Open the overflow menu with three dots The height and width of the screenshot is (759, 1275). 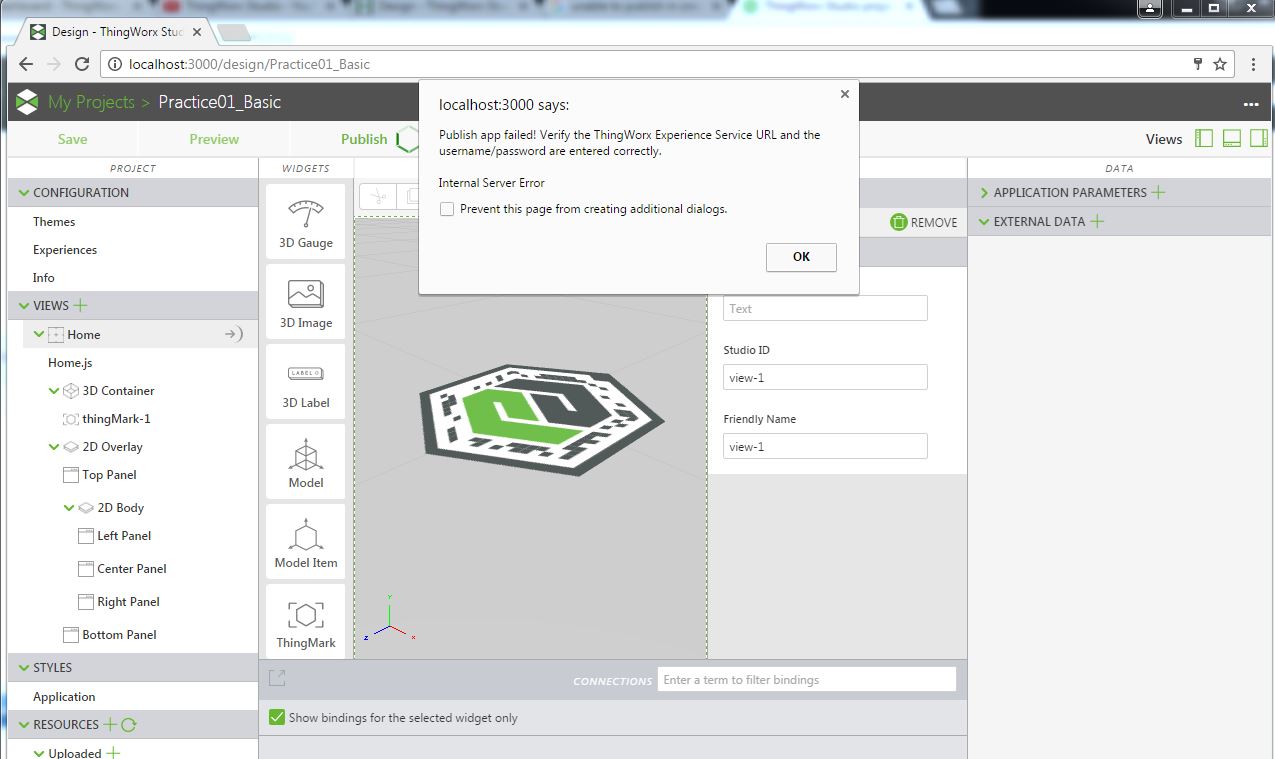click(1251, 104)
